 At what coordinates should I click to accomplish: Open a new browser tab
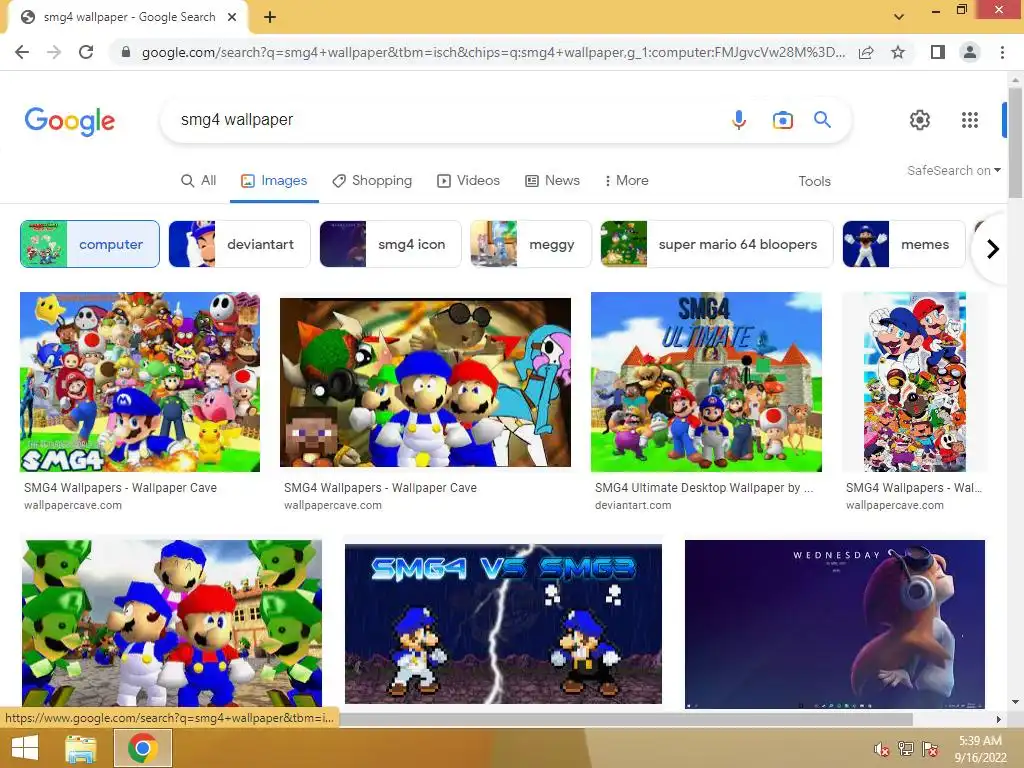270,17
